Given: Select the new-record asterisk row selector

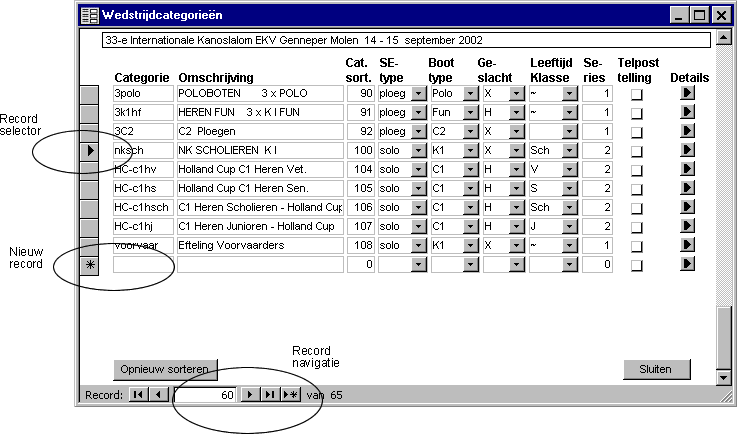Looking at the screenshot, I should (x=89, y=266).
